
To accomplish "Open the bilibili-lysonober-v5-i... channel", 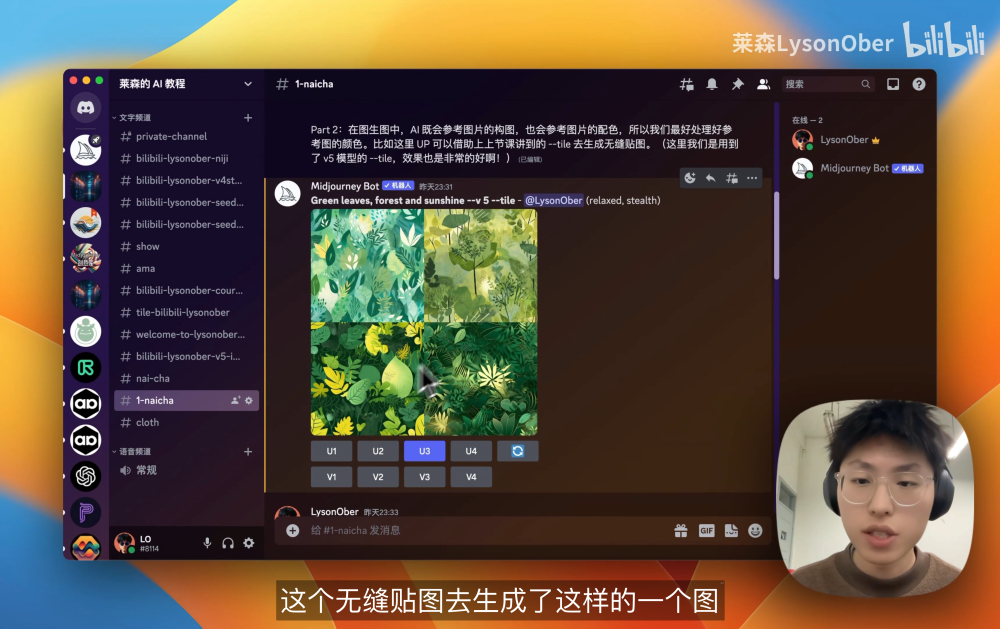I will tap(186, 357).
